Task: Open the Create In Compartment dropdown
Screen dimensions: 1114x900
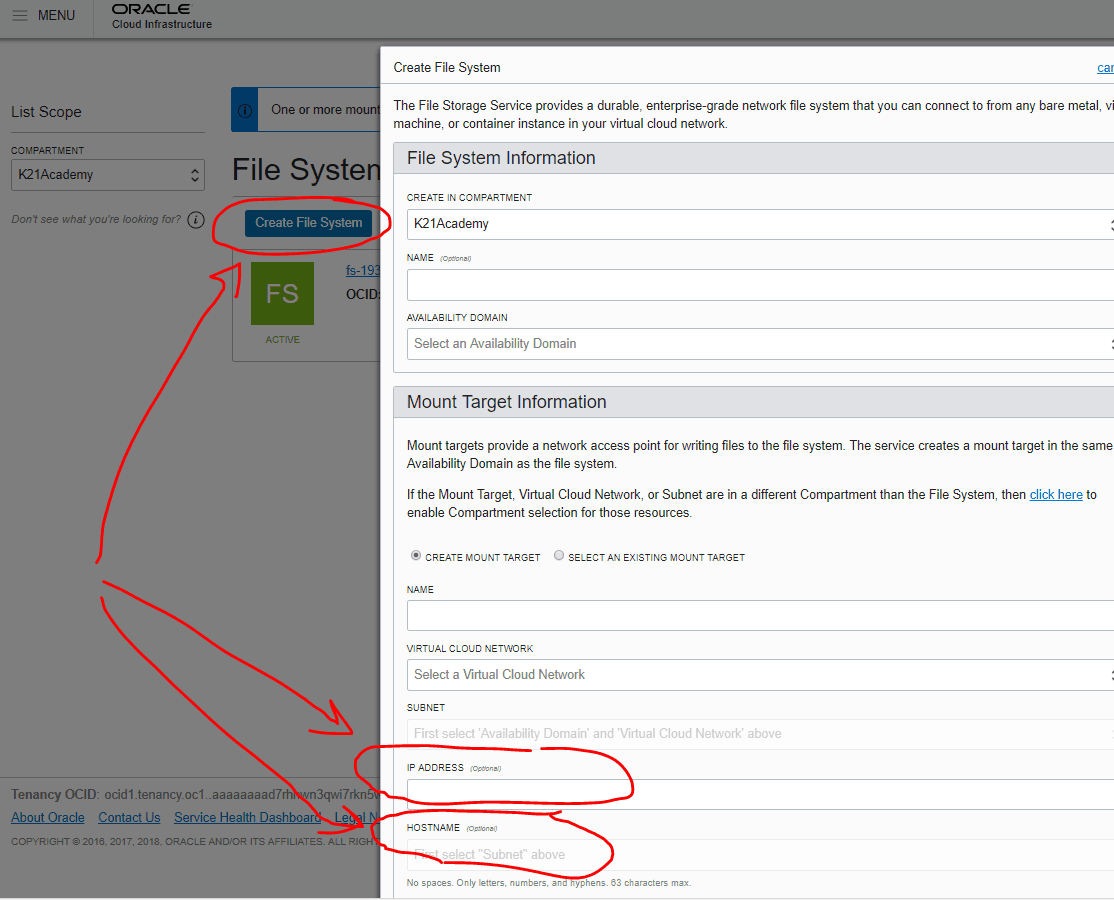Action: 760,224
